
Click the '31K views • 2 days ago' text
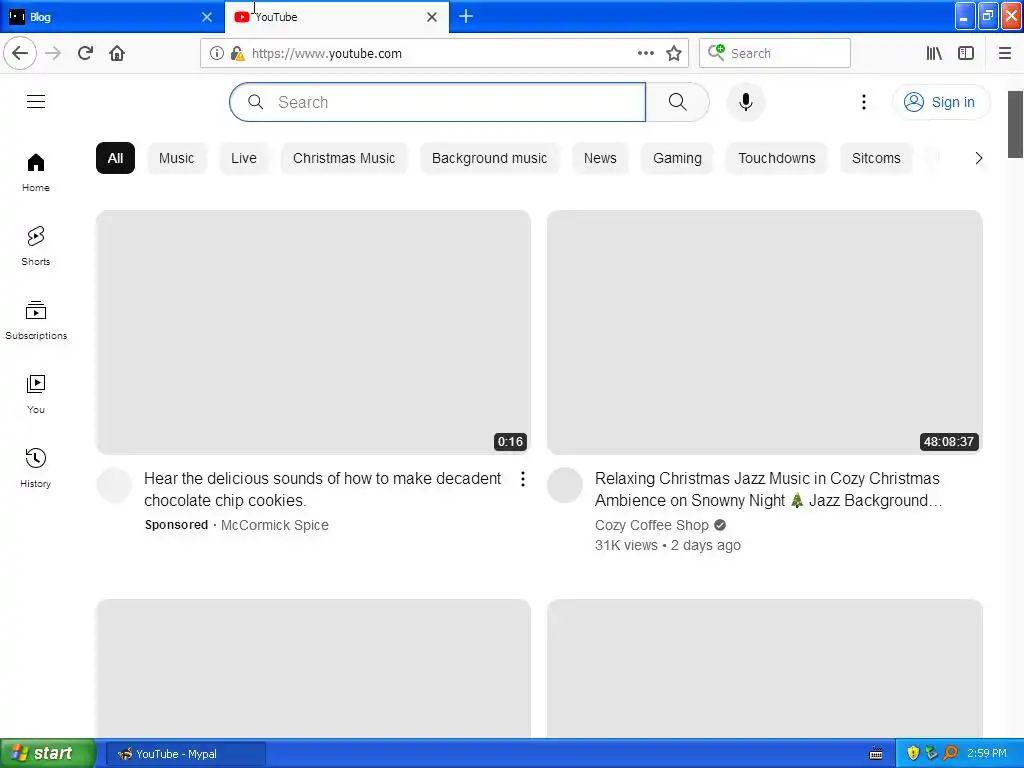667,545
